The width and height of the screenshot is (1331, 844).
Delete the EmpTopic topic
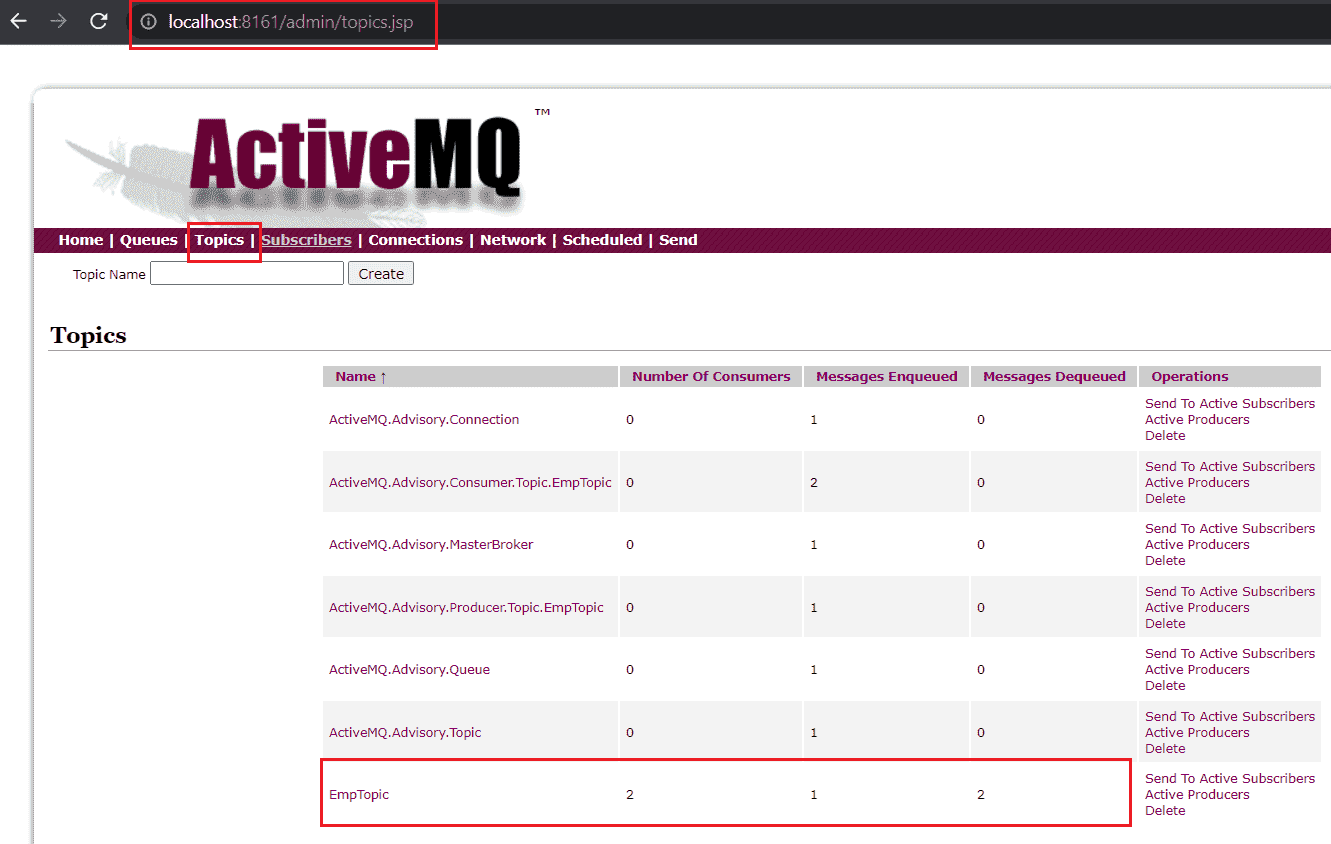(x=1165, y=811)
